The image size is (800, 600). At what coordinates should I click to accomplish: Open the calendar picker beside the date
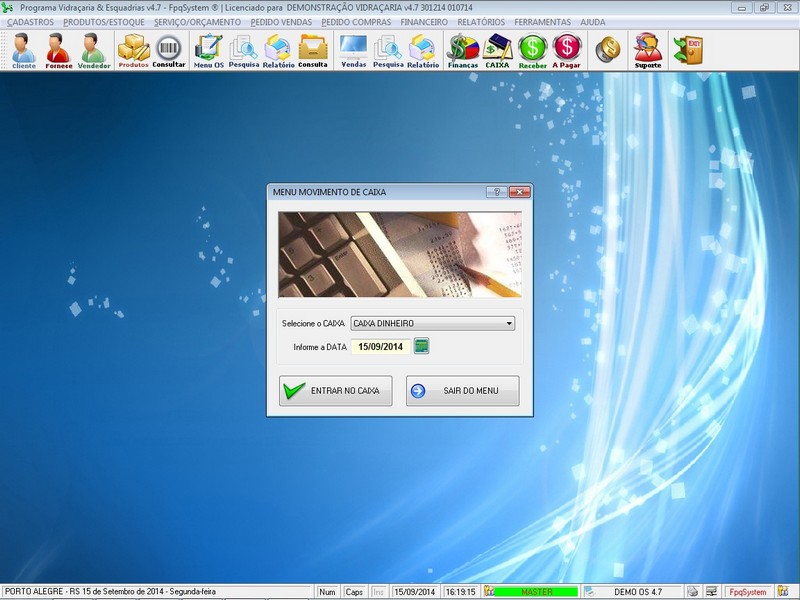[x=421, y=347]
